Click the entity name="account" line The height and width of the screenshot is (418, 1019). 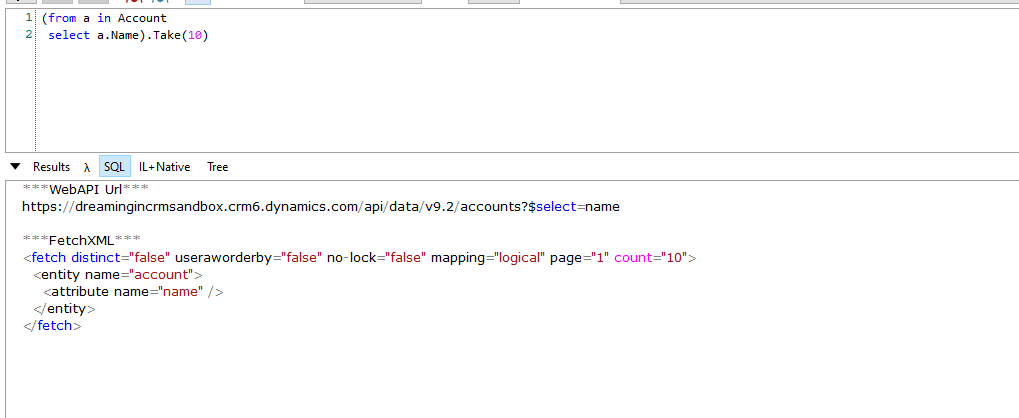pos(118,274)
